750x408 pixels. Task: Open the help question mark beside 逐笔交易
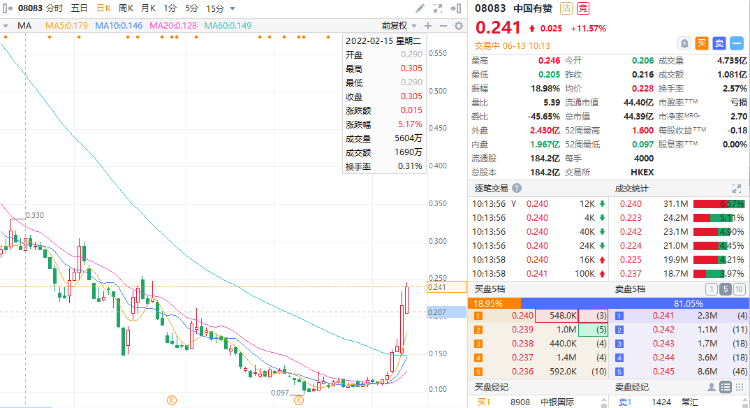[517, 188]
